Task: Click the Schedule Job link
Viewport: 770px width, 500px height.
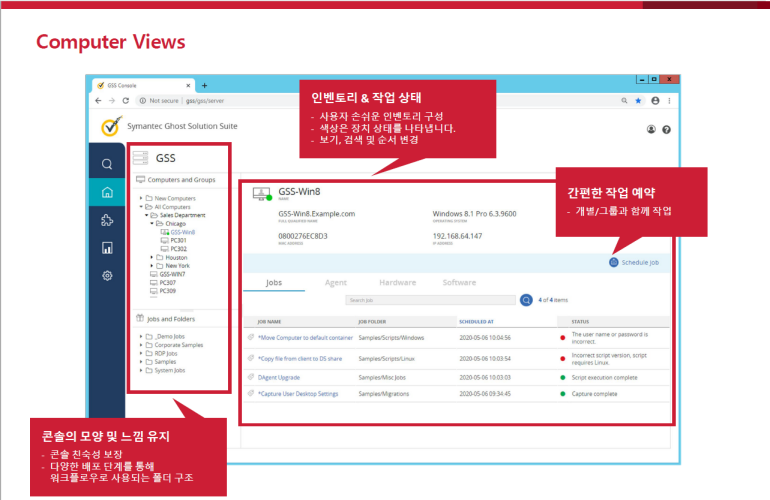Action: [640, 263]
